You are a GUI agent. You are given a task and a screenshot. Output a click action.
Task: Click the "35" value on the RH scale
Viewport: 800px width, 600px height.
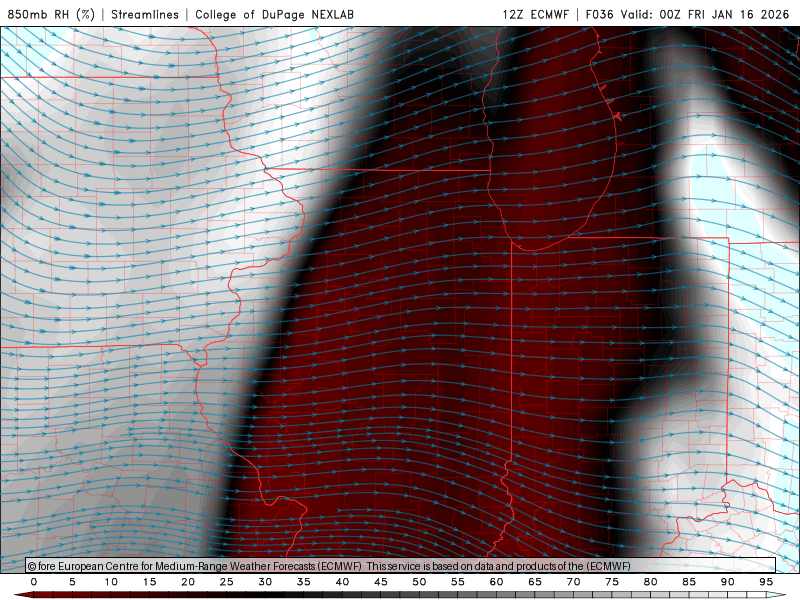click(304, 582)
